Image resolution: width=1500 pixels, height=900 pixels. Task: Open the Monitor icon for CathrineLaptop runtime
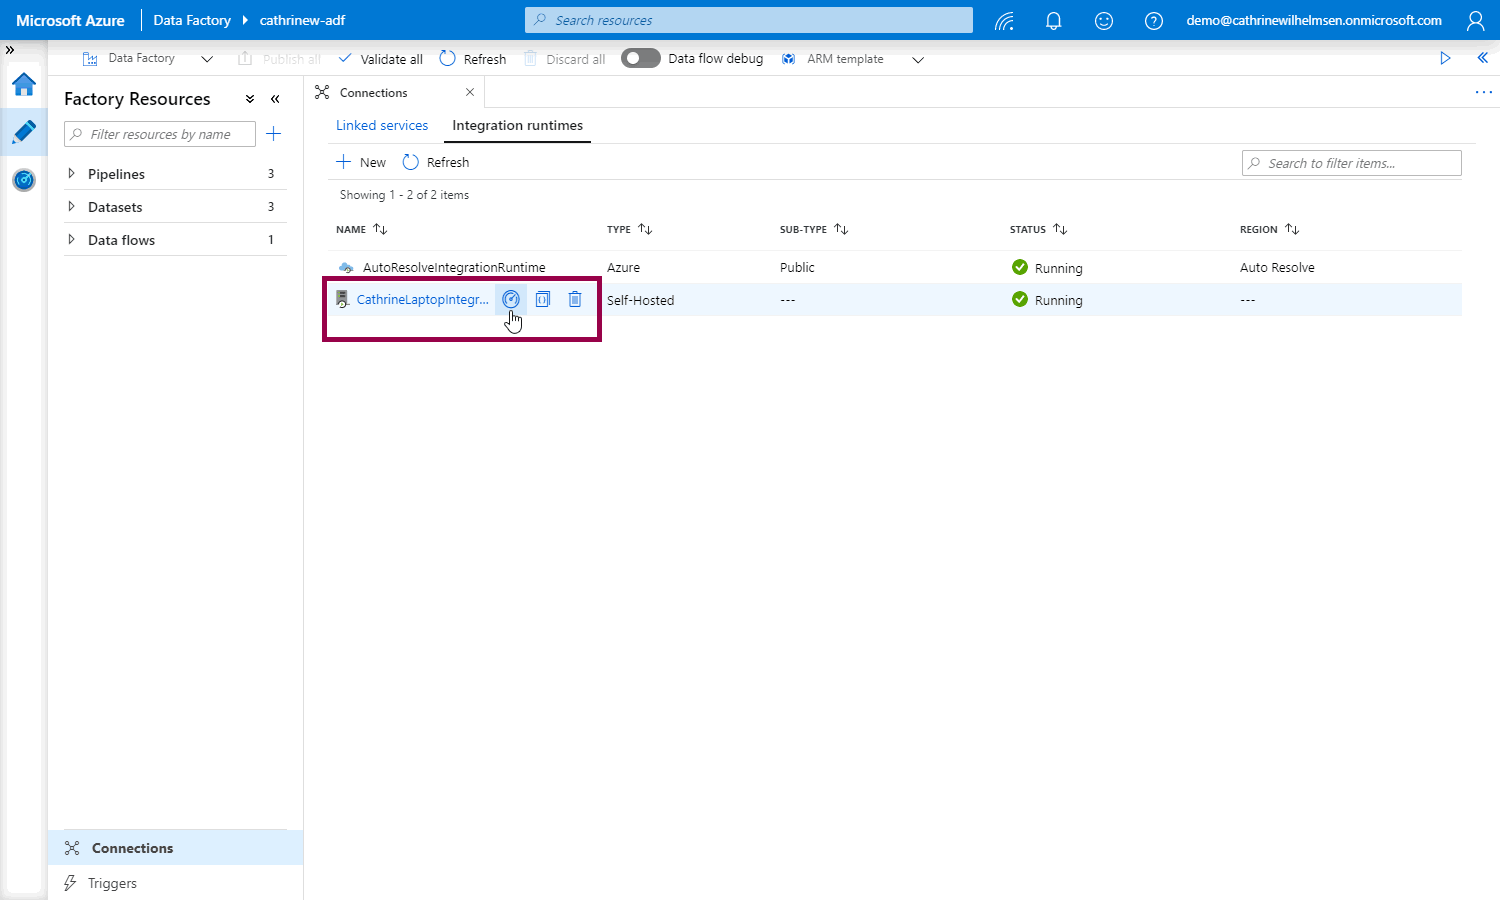[511, 299]
